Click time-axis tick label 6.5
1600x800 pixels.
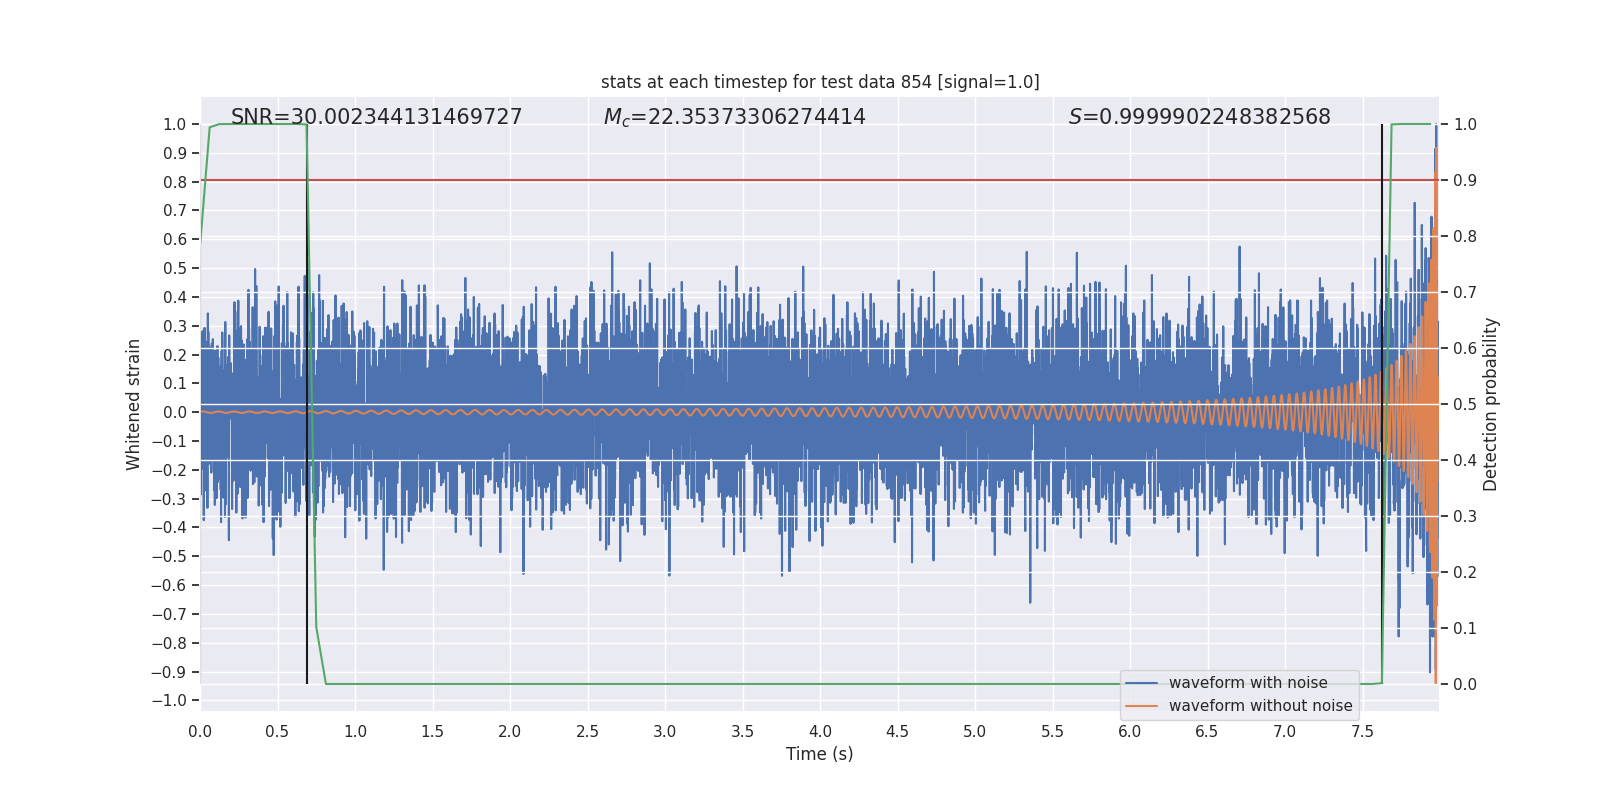tap(1207, 731)
